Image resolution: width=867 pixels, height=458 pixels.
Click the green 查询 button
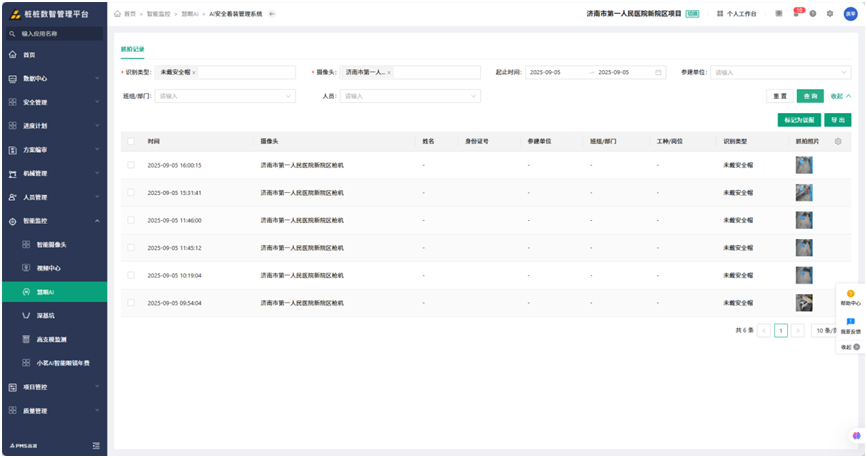[x=810, y=96]
